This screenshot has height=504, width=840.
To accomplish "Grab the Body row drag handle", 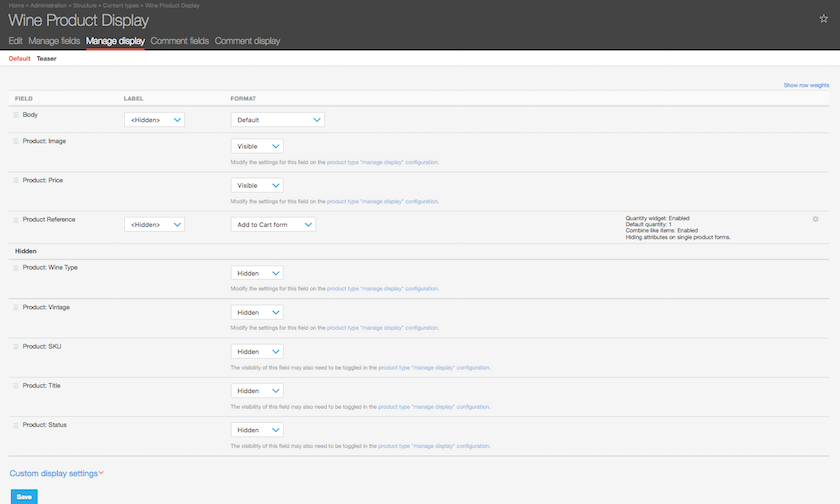I will [x=16, y=116].
